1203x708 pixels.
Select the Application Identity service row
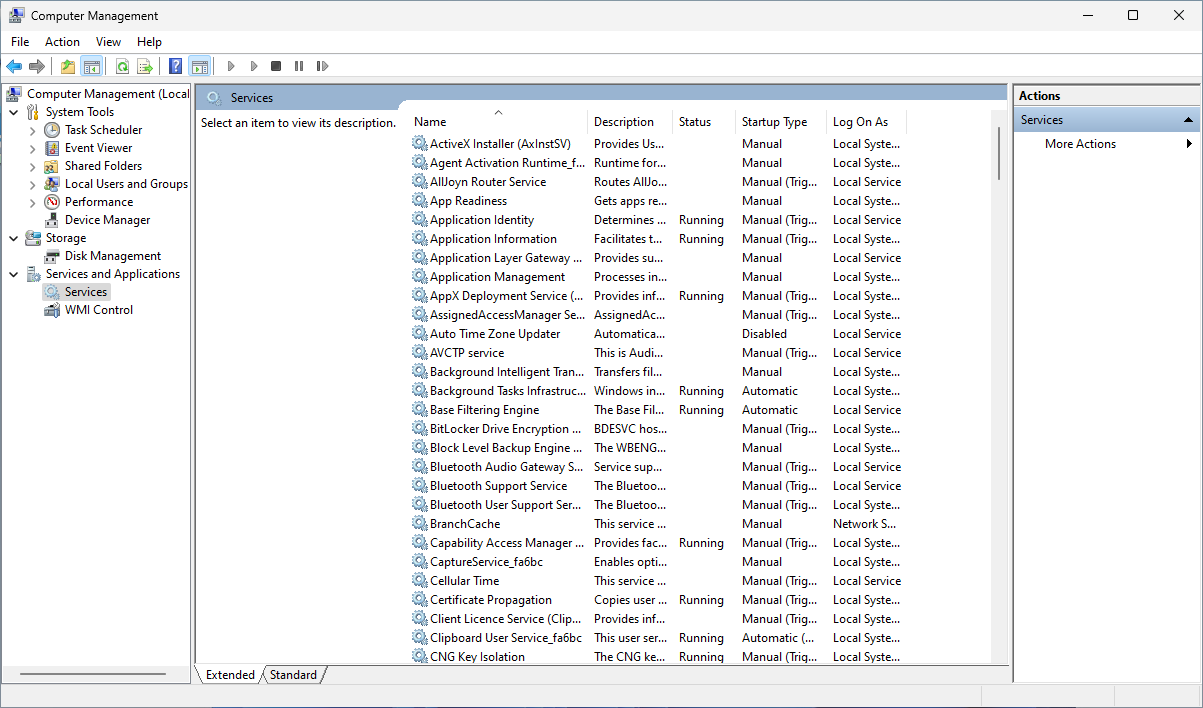(657, 220)
